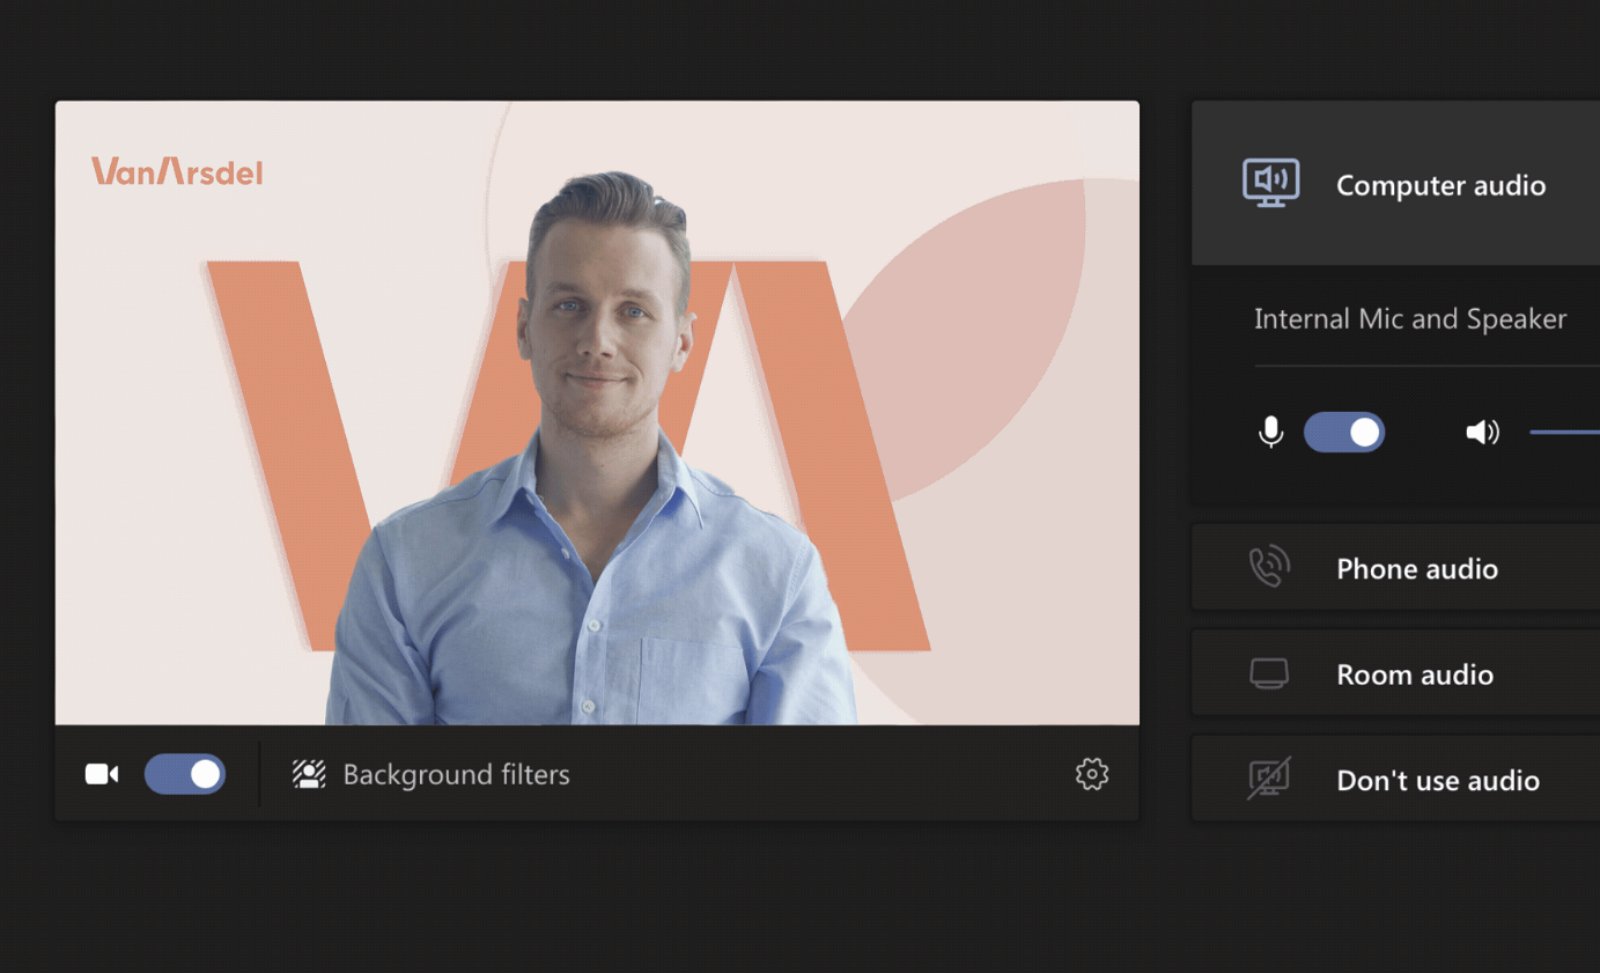Click the crossed-out Don't use audio icon
Image resolution: width=1600 pixels, height=973 pixels.
click(1269, 779)
